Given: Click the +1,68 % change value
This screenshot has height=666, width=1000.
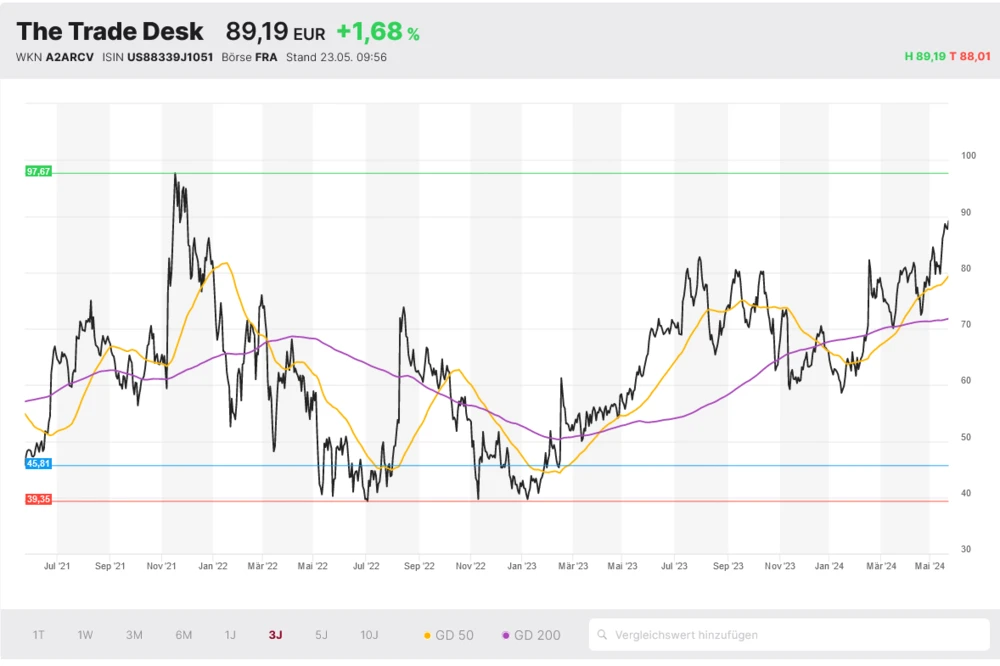Looking at the screenshot, I should pyautogui.click(x=377, y=32).
